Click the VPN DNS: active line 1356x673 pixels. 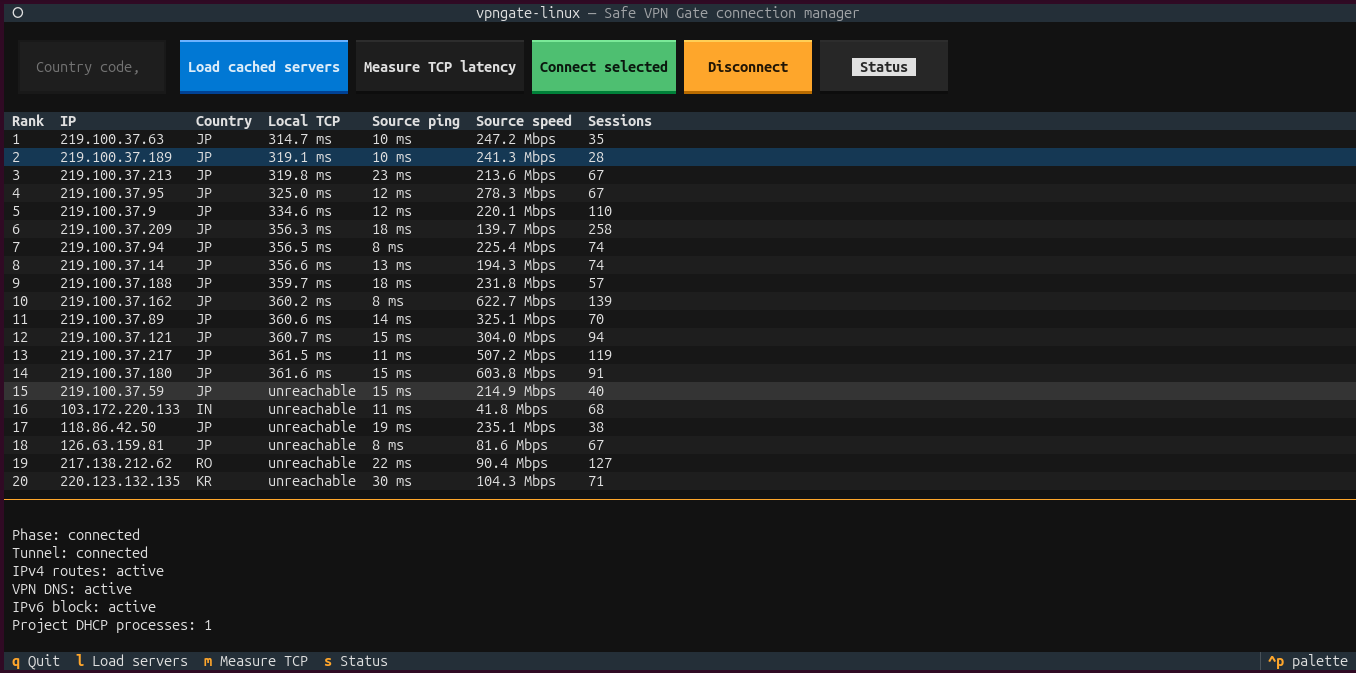[x=72, y=589]
